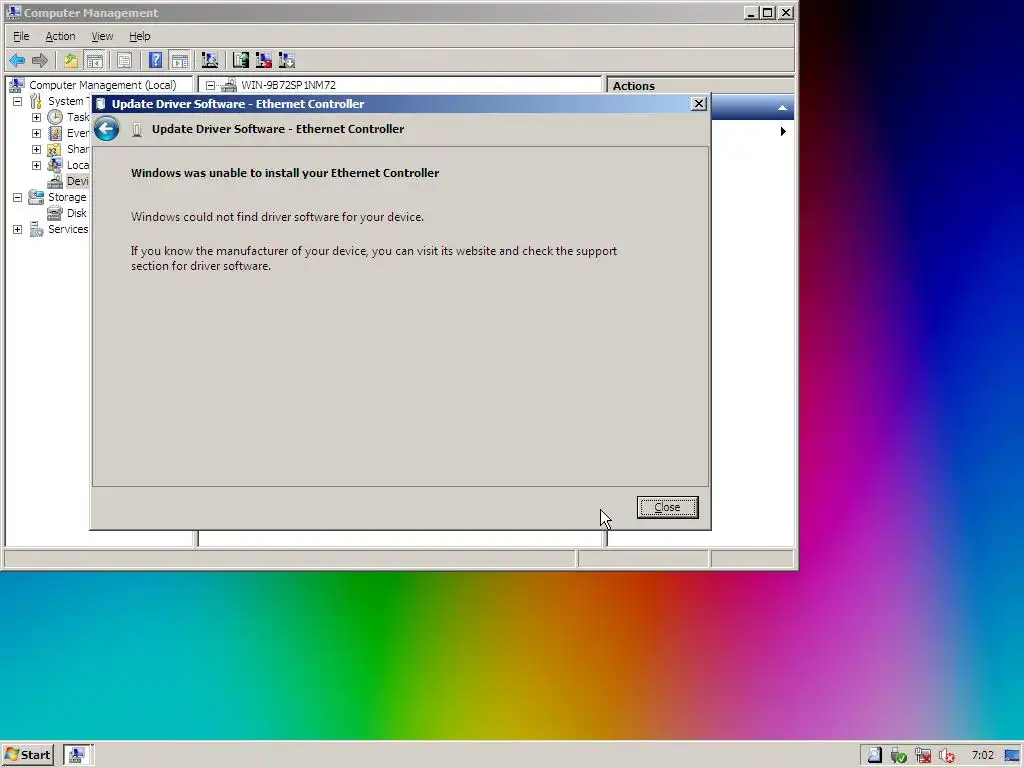The height and width of the screenshot is (768, 1024).
Task: Click the blue back arrow in driver wizard
Action: (x=106, y=129)
